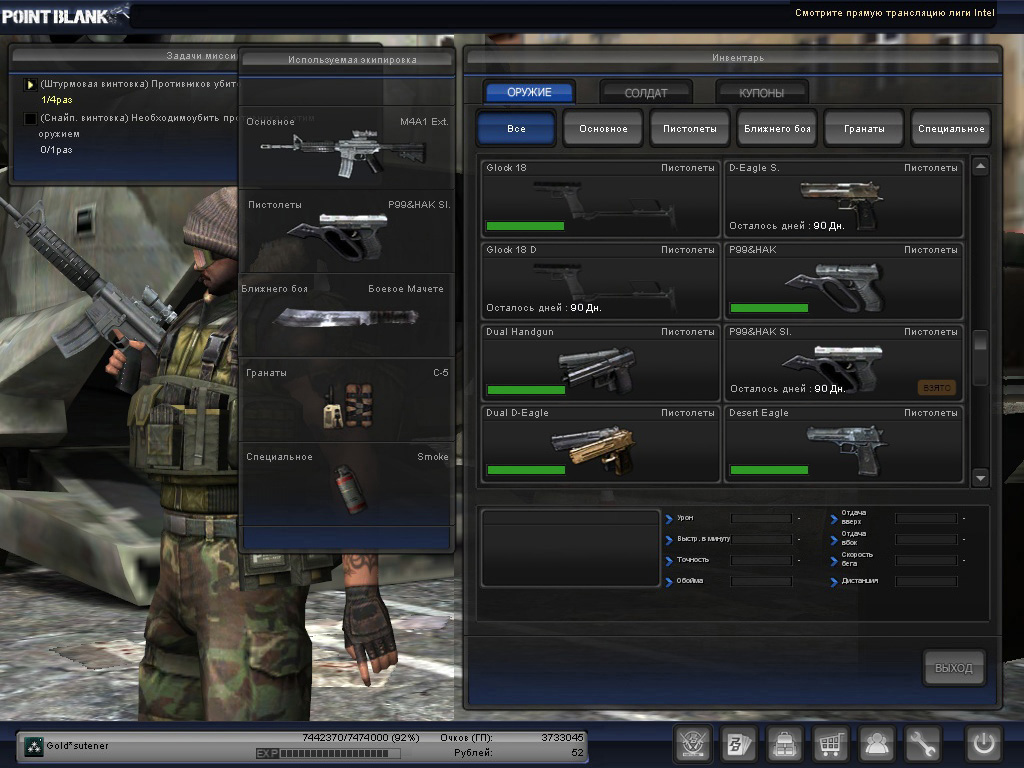Filter inventory by Ближнего боя
This screenshot has width=1024, height=768.
click(777, 128)
